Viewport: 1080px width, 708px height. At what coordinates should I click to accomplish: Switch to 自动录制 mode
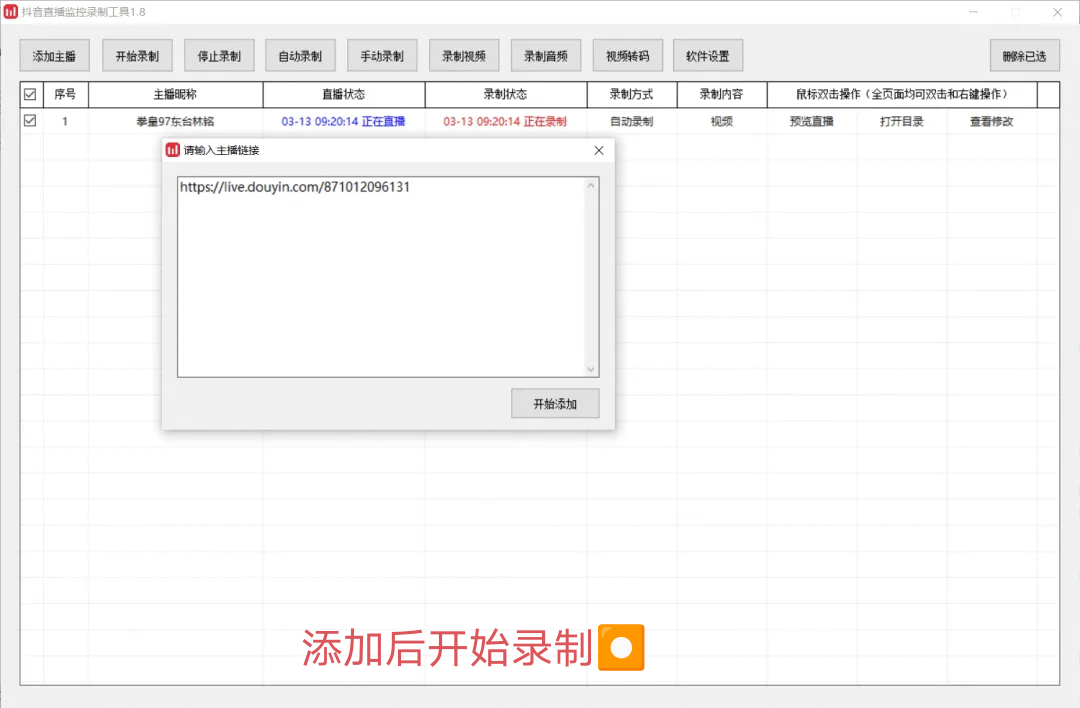(x=300, y=56)
